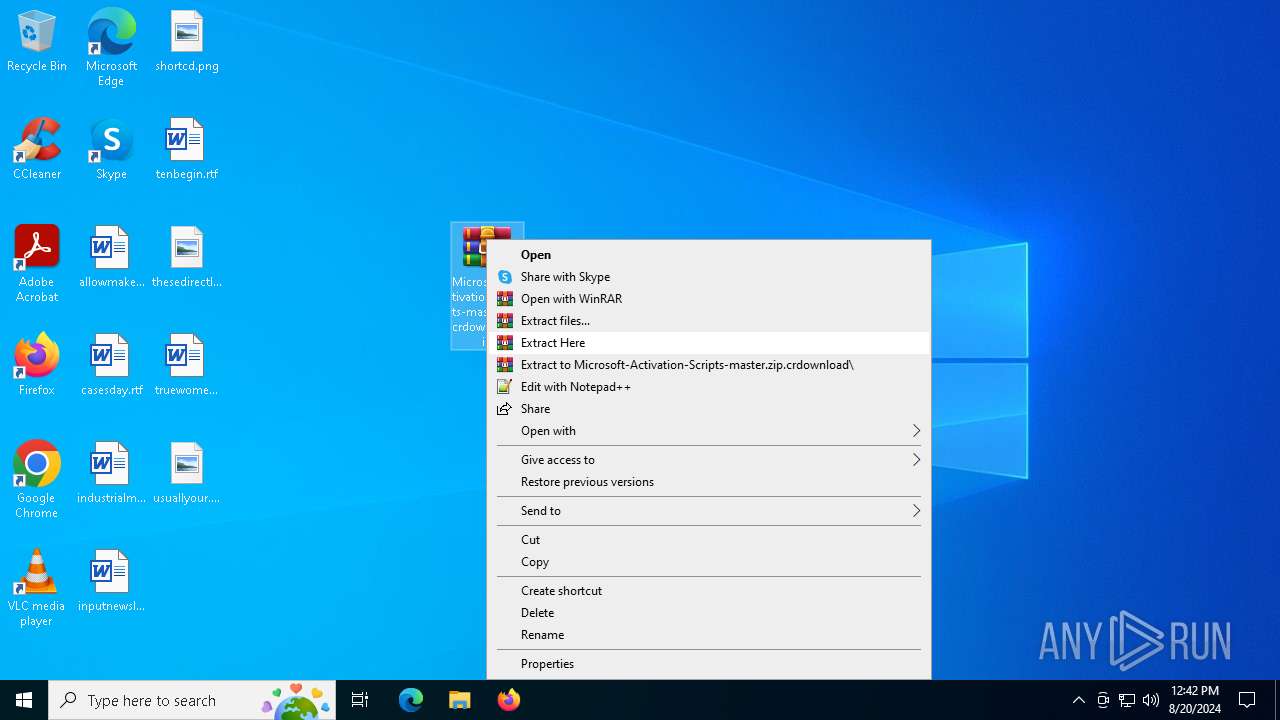
Task: Choose Share with Skype
Action: point(708,277)
